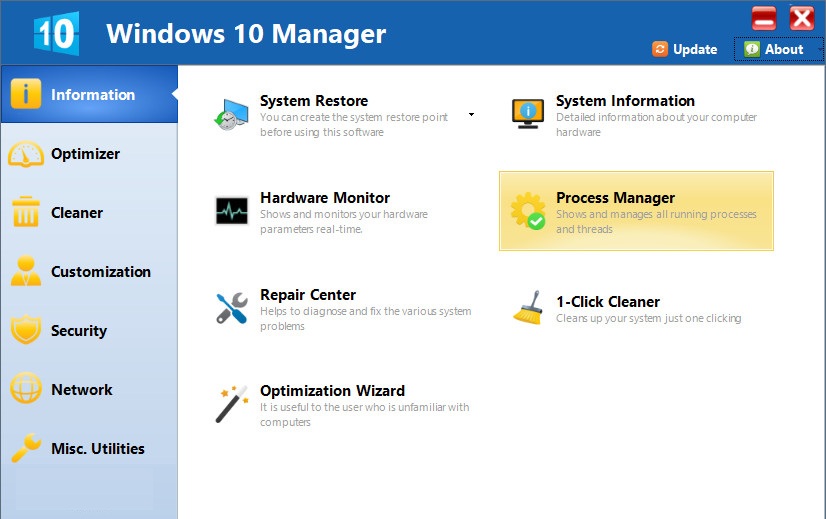Open the Process Manager tool
Viewport: 826px width, 519px height.
coord(636,211)
